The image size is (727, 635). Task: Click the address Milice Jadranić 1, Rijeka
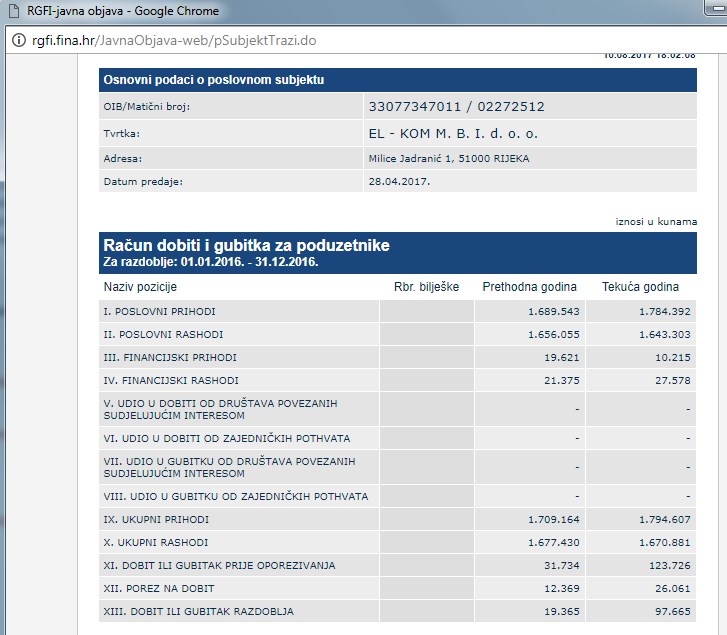[x=449, y=158]
